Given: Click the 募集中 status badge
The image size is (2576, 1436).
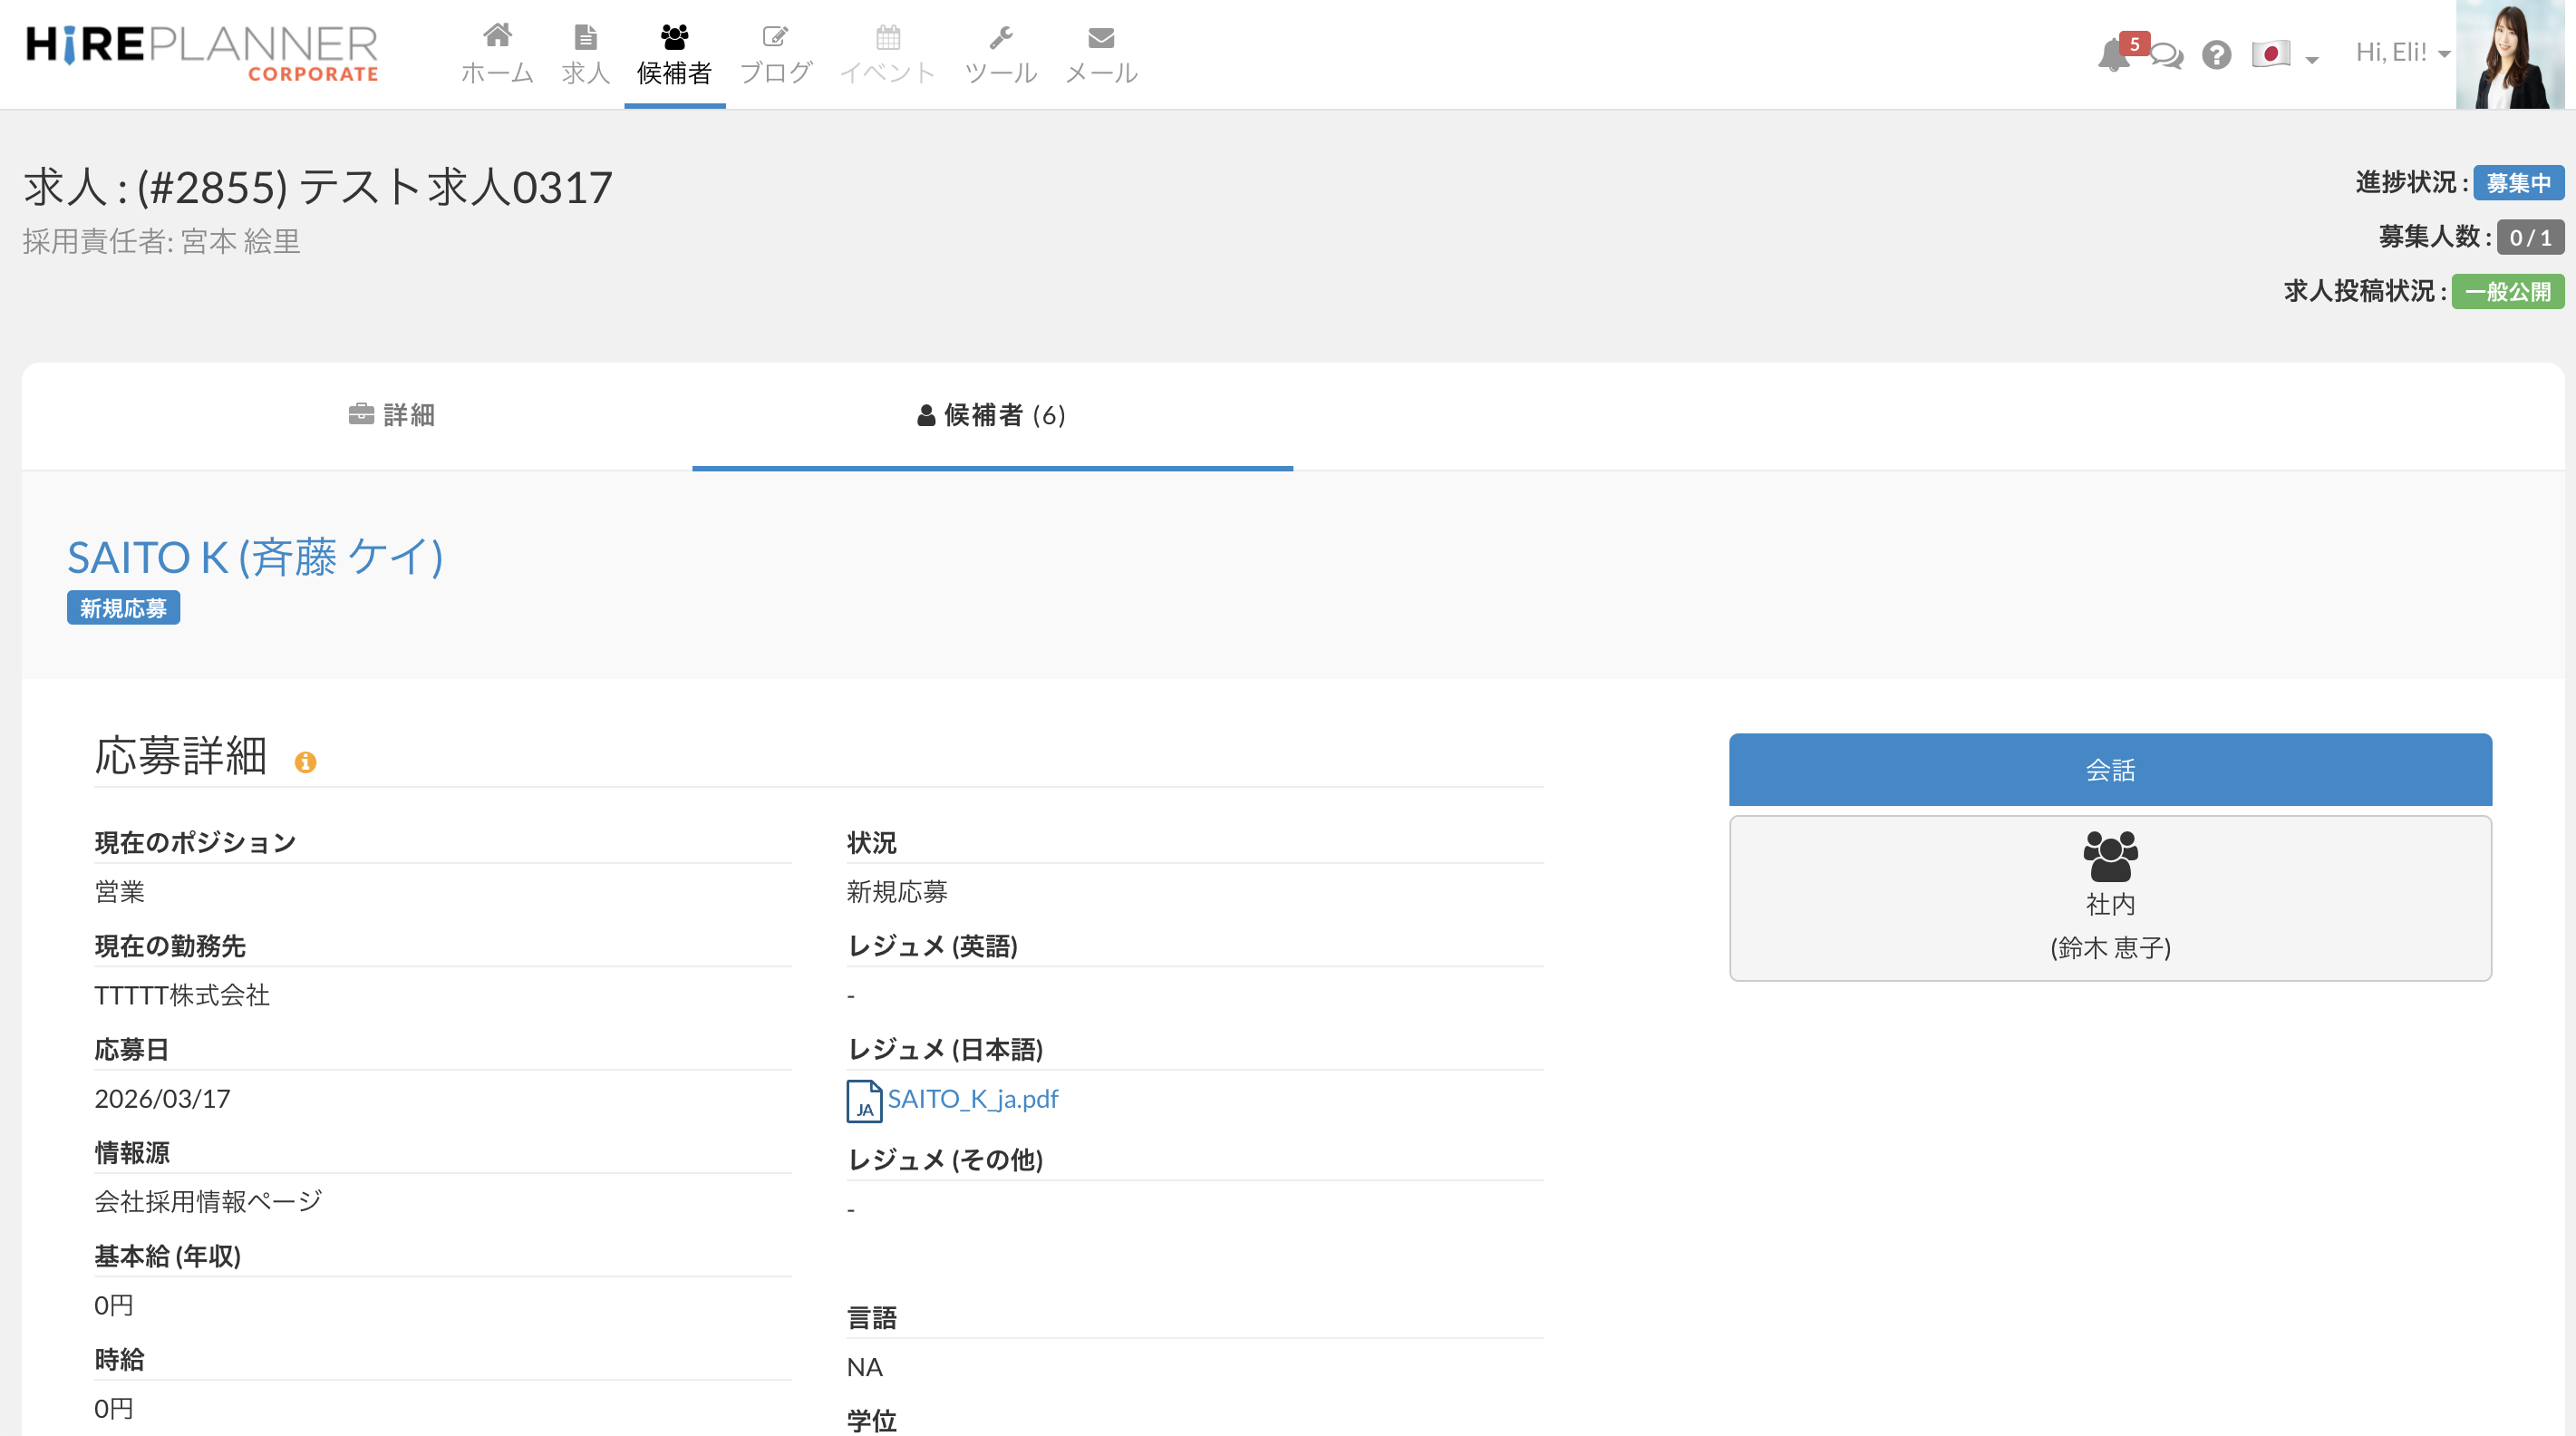Looking at the screenshot, I should pos(2517,183).
